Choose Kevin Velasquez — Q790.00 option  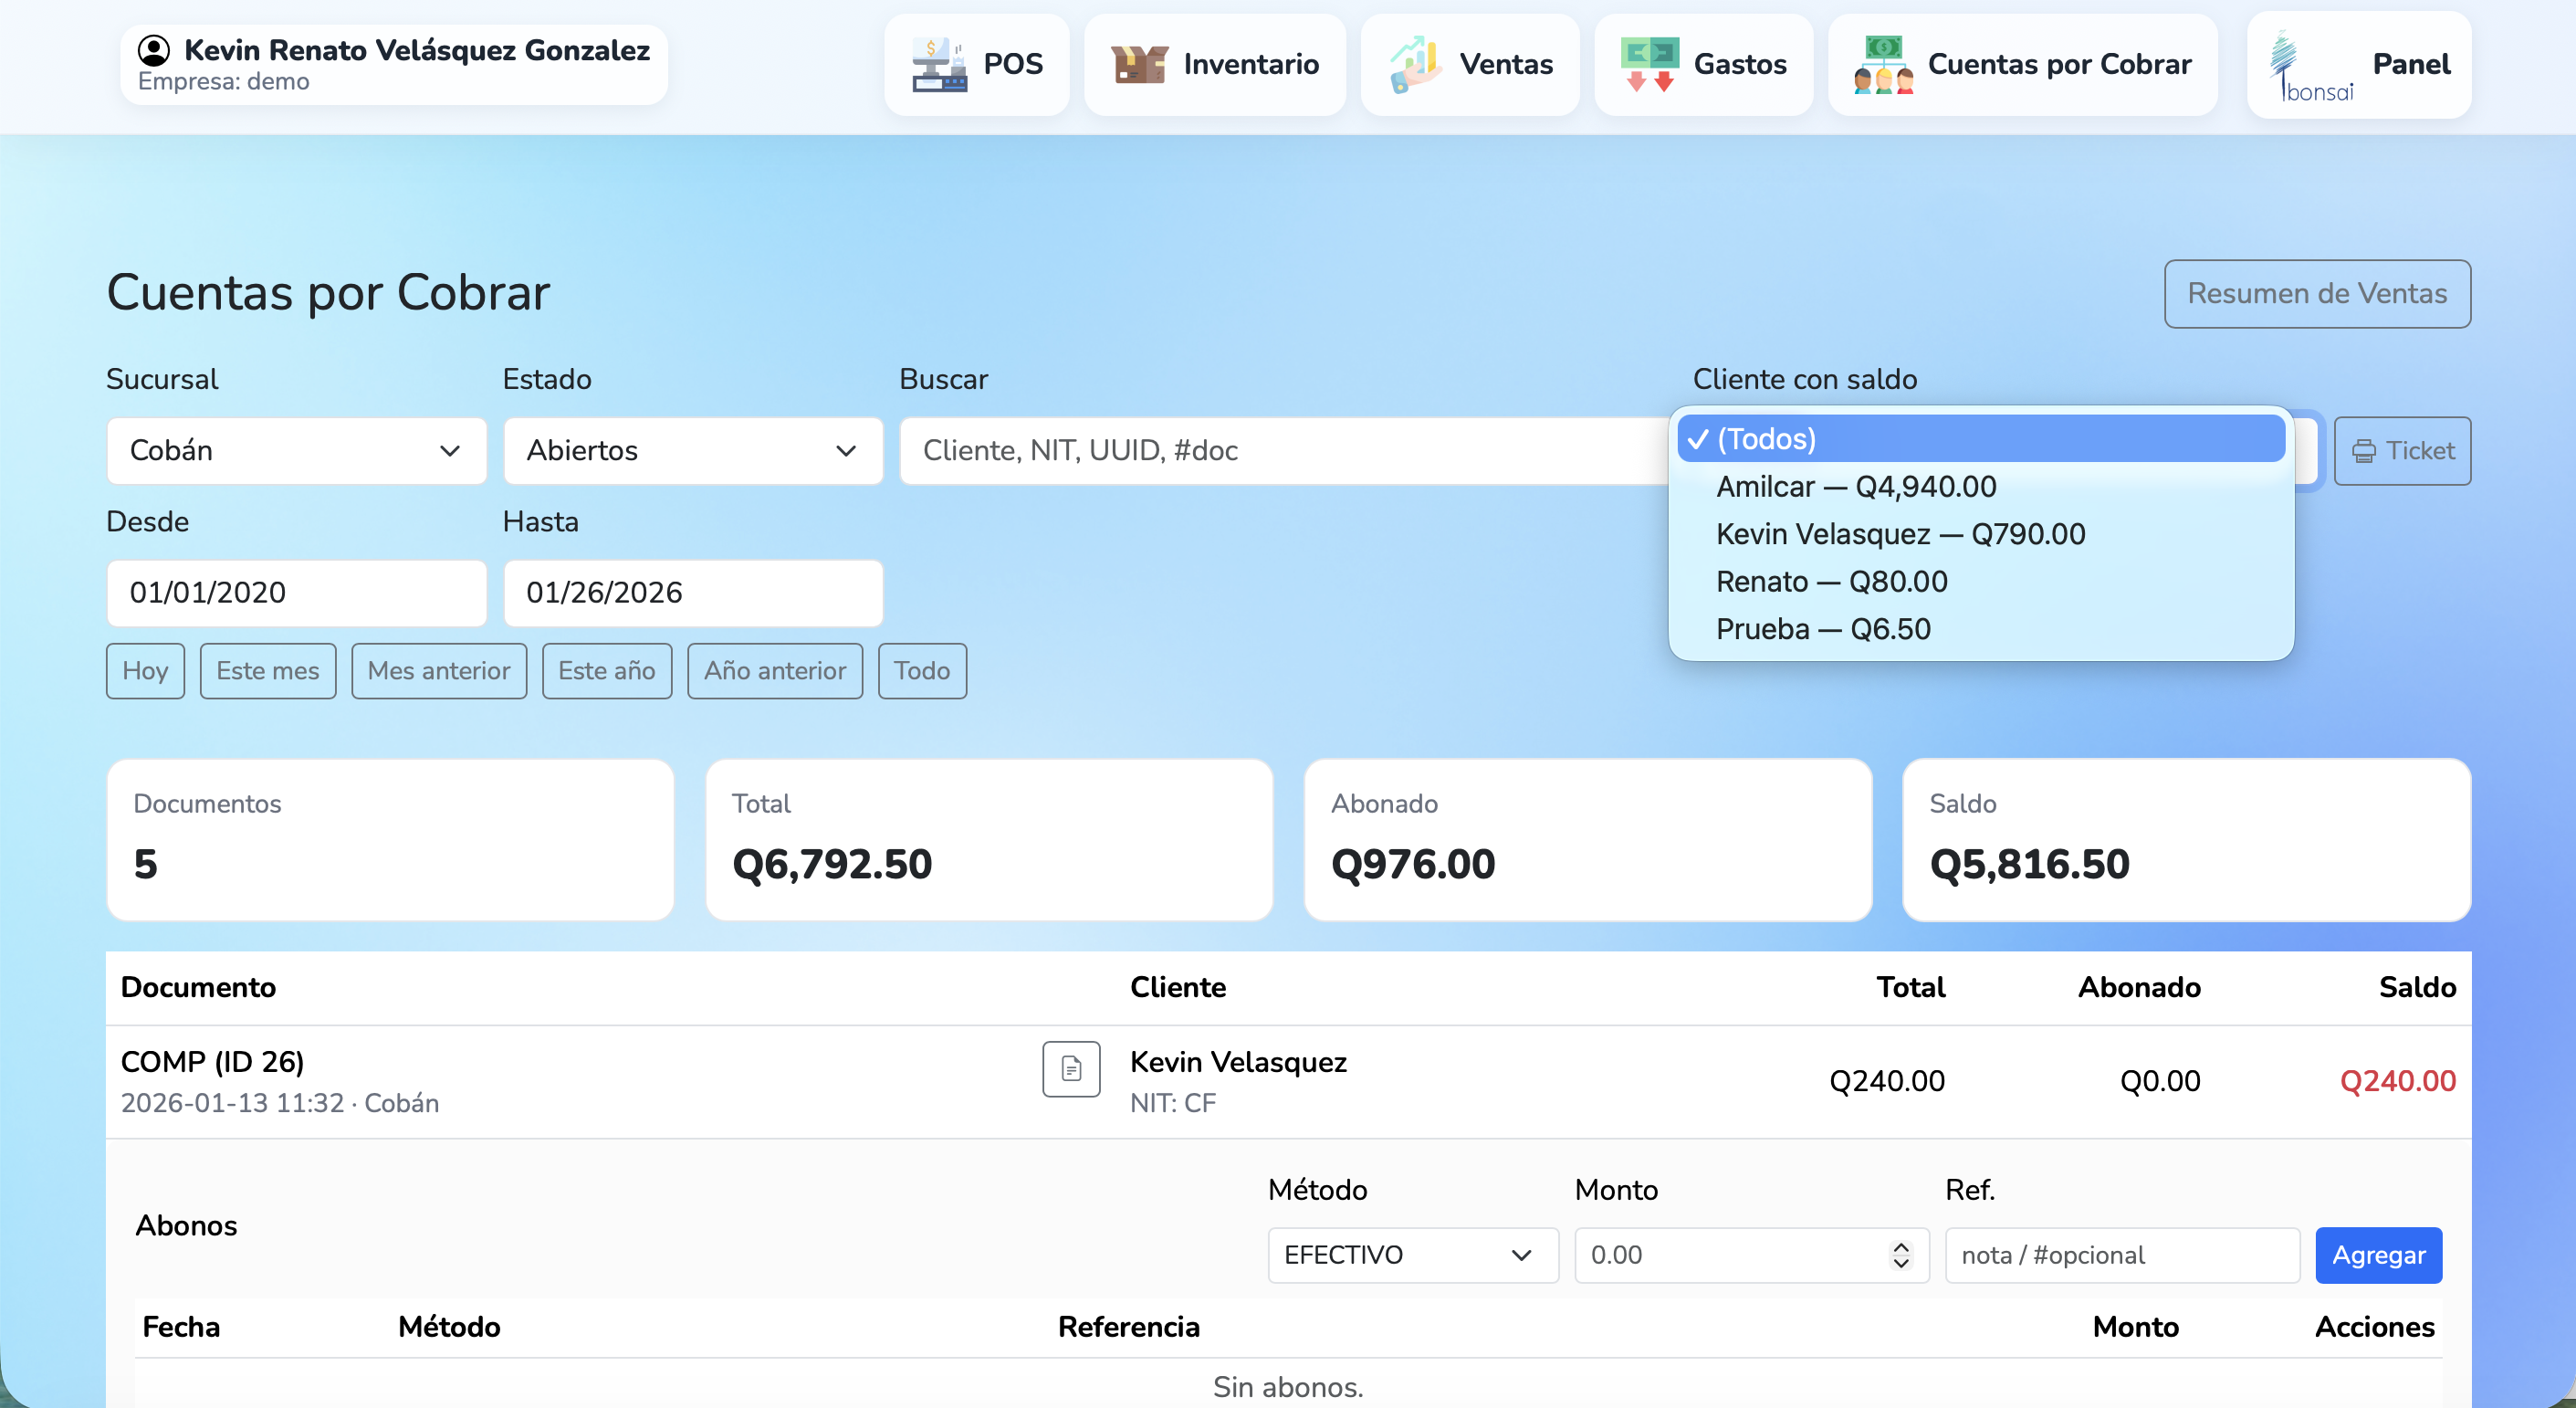pos(1900,534)
